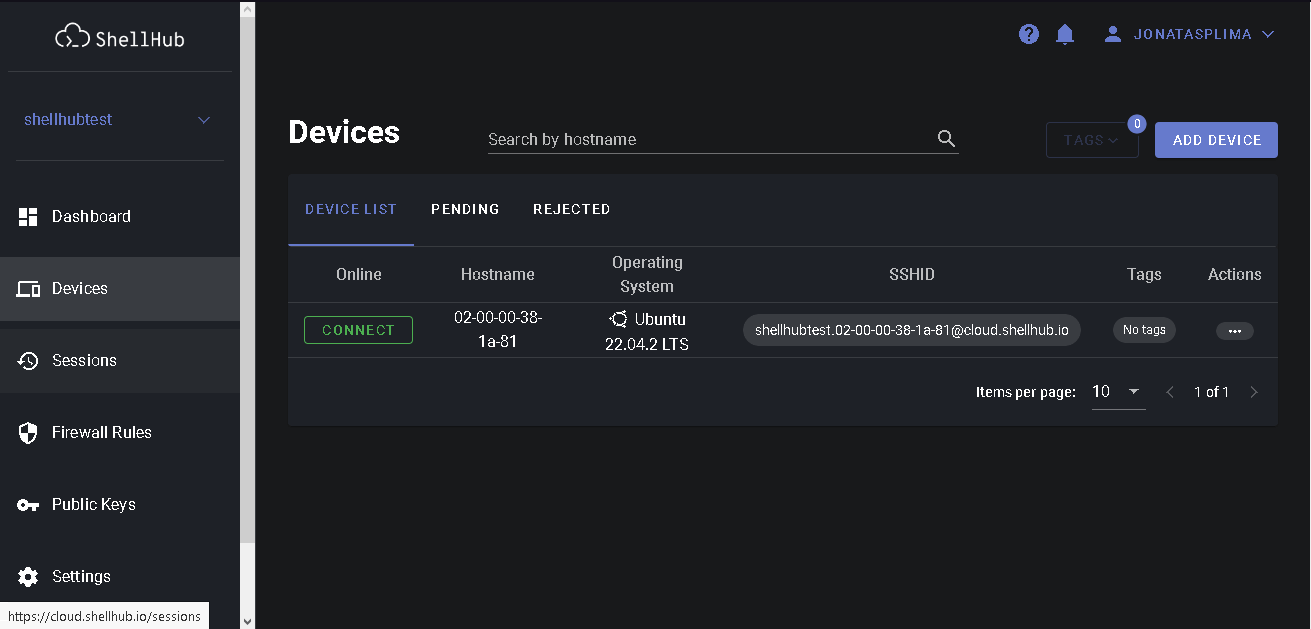The height and width of the screenshot is (629, 1311).
Task: Click the Dashboard grid icon
Action: click(28, 216)
